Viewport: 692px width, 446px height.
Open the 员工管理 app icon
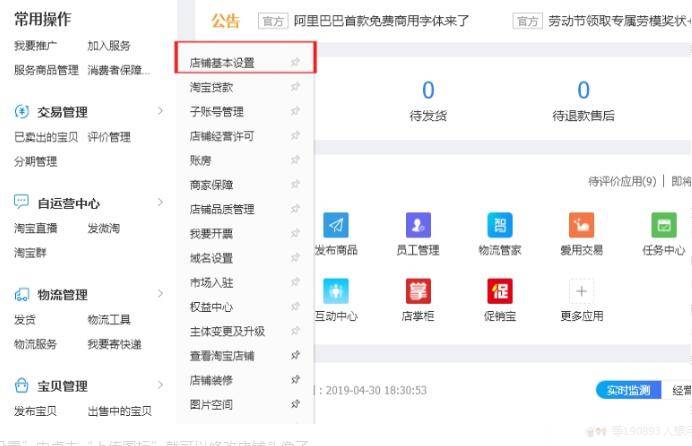(418, 225)
